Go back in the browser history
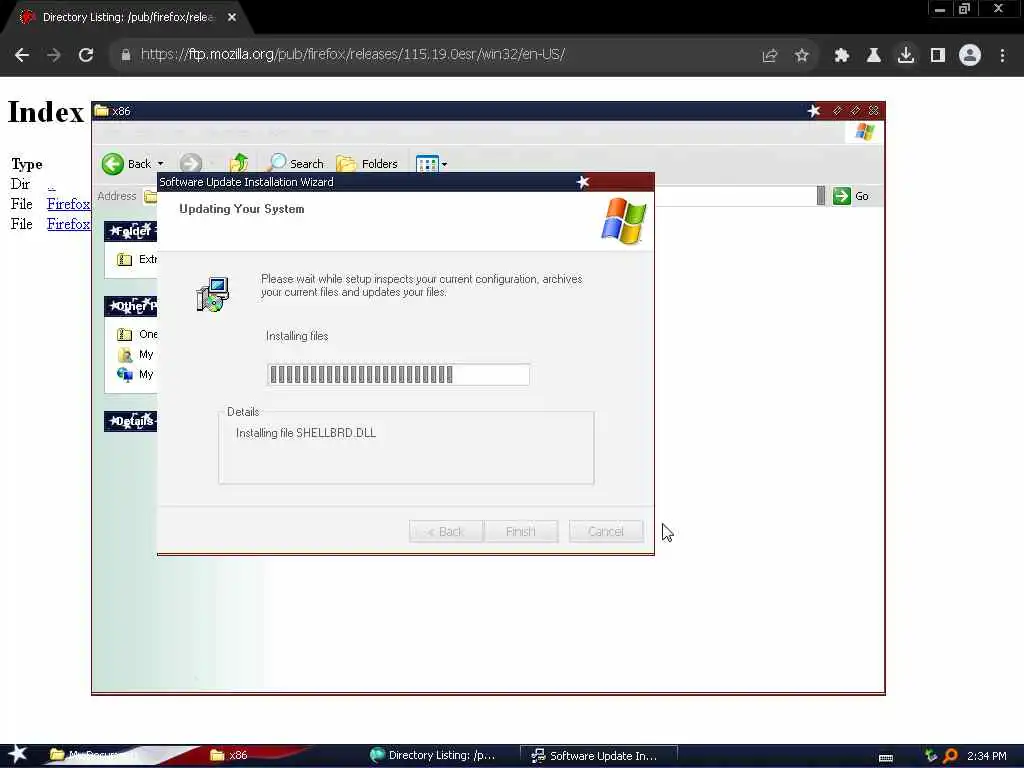Viewport: 1024px width, 768px height. pos(22,55)
